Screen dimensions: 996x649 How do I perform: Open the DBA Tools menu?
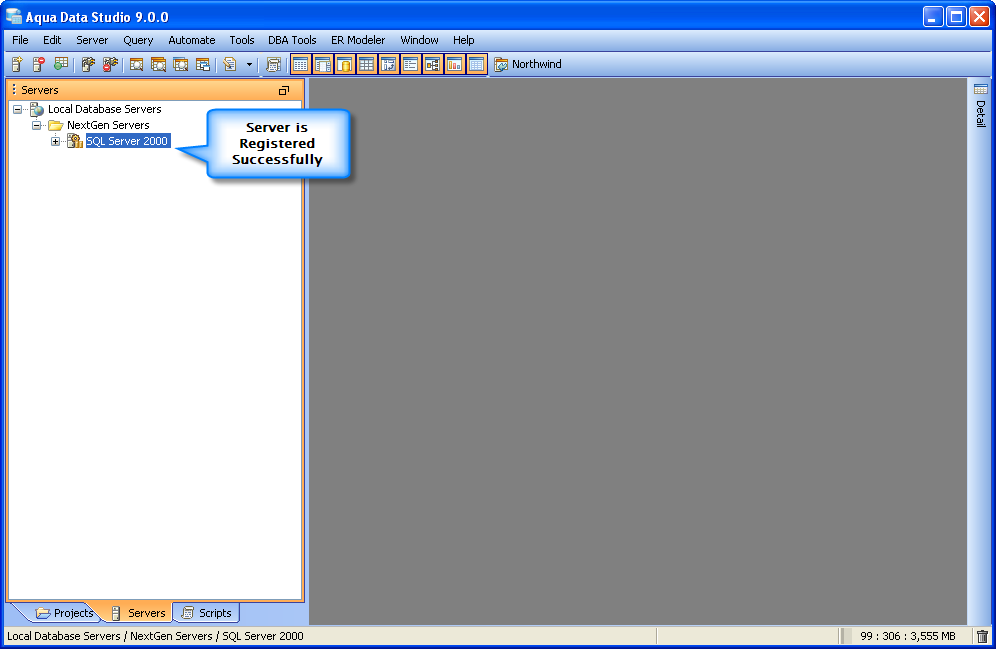click(x=292, y=40)
